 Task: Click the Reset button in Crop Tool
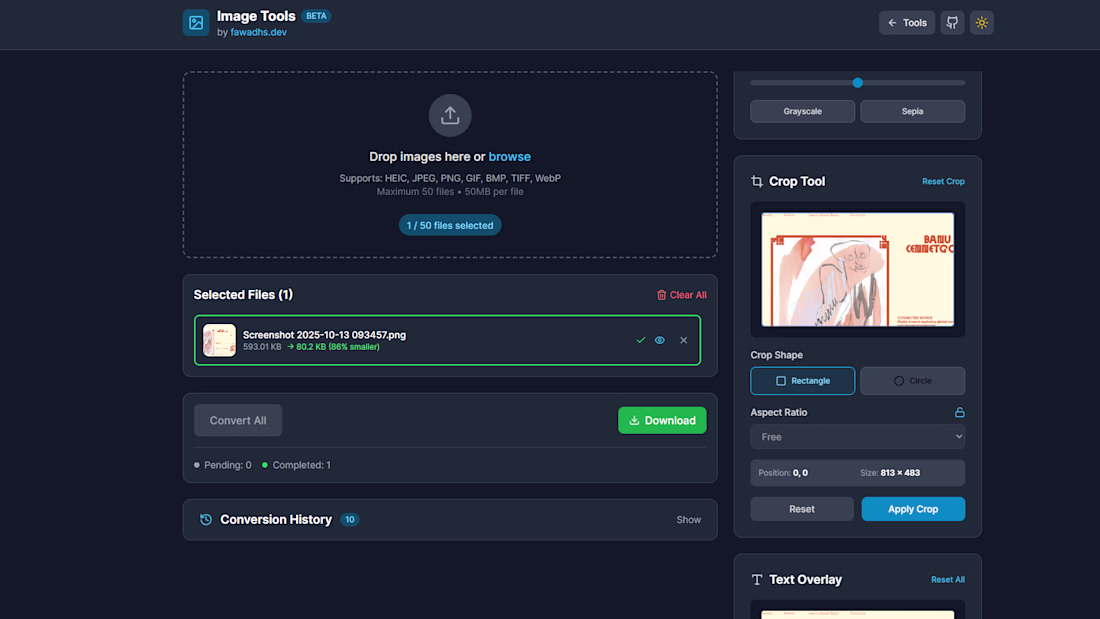click(802, 509)
